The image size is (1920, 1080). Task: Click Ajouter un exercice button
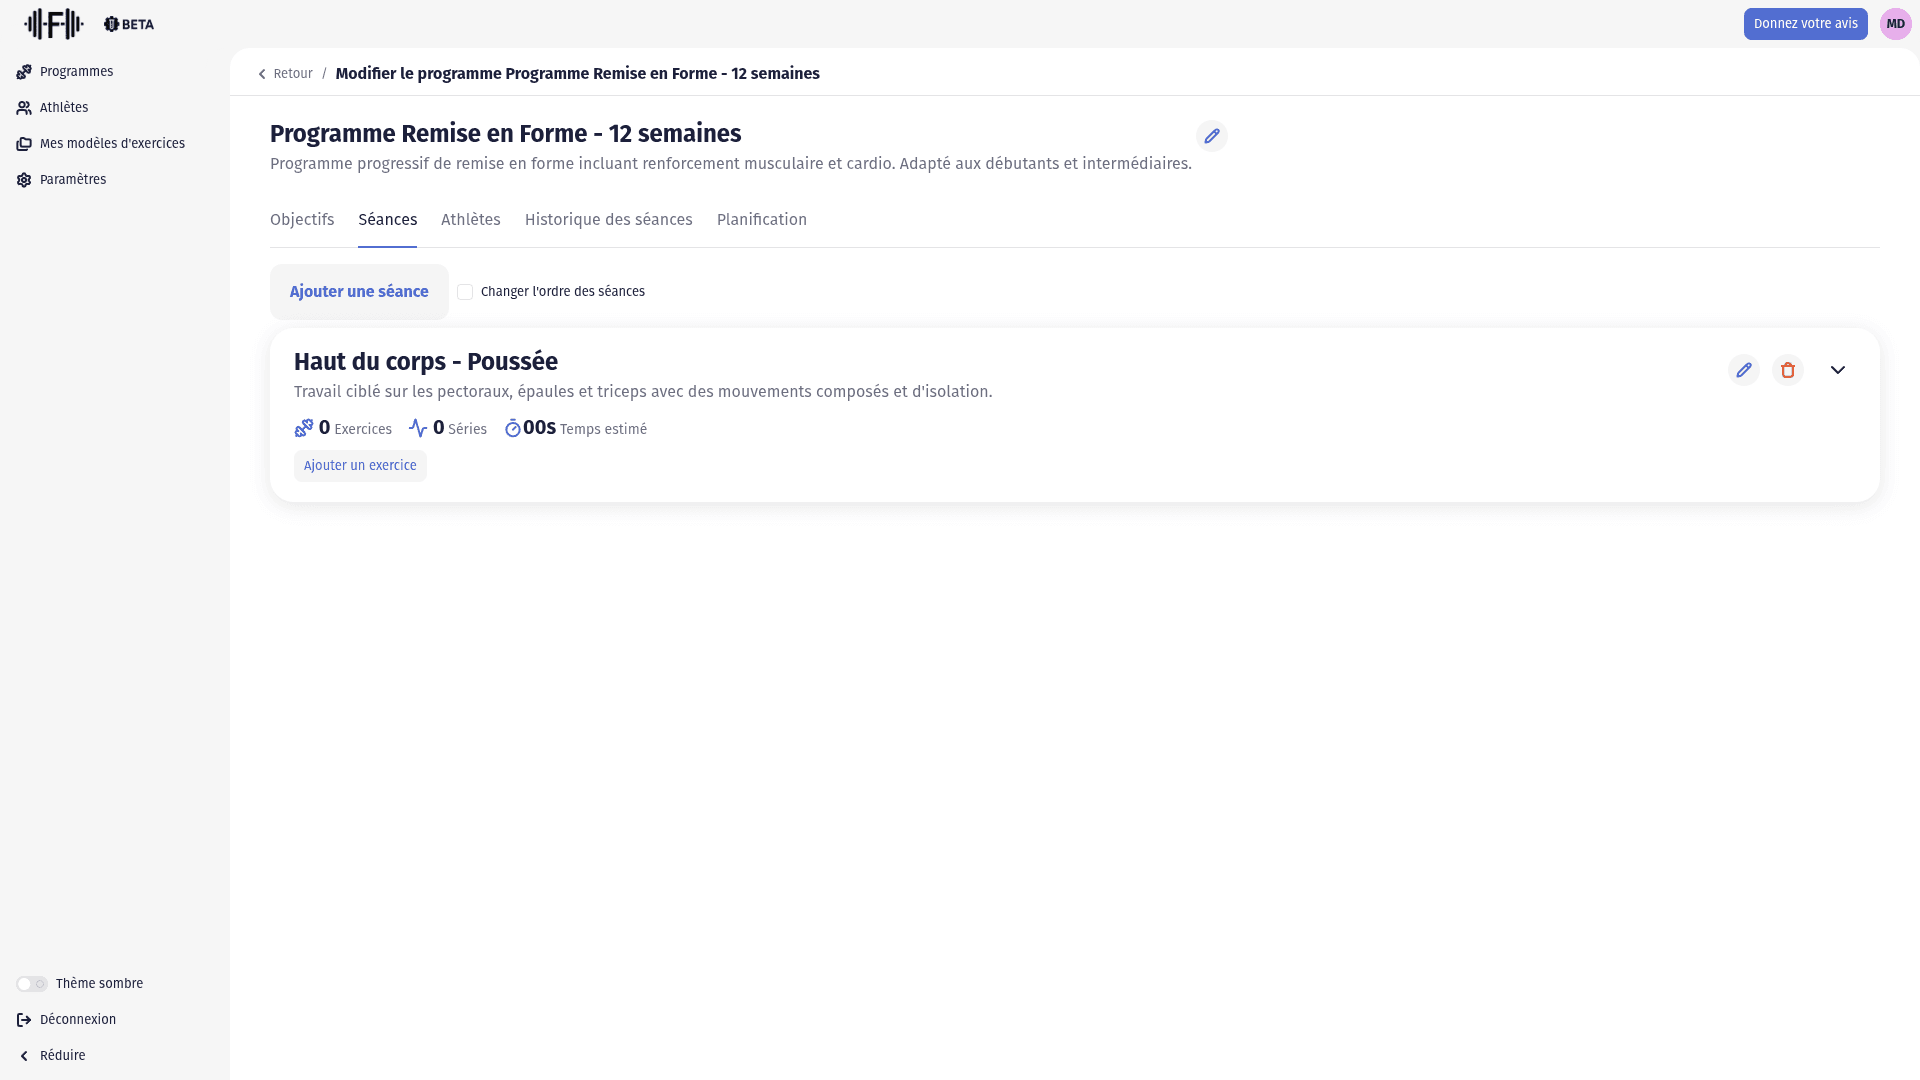click(360, 466)
